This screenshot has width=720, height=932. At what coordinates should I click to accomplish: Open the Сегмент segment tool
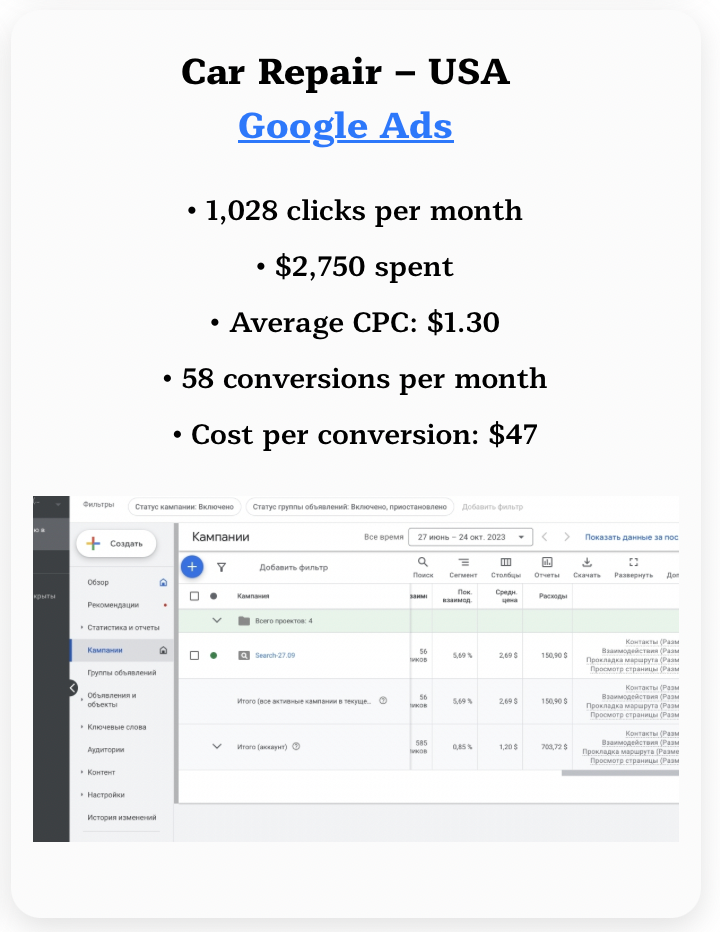(464, 567)
